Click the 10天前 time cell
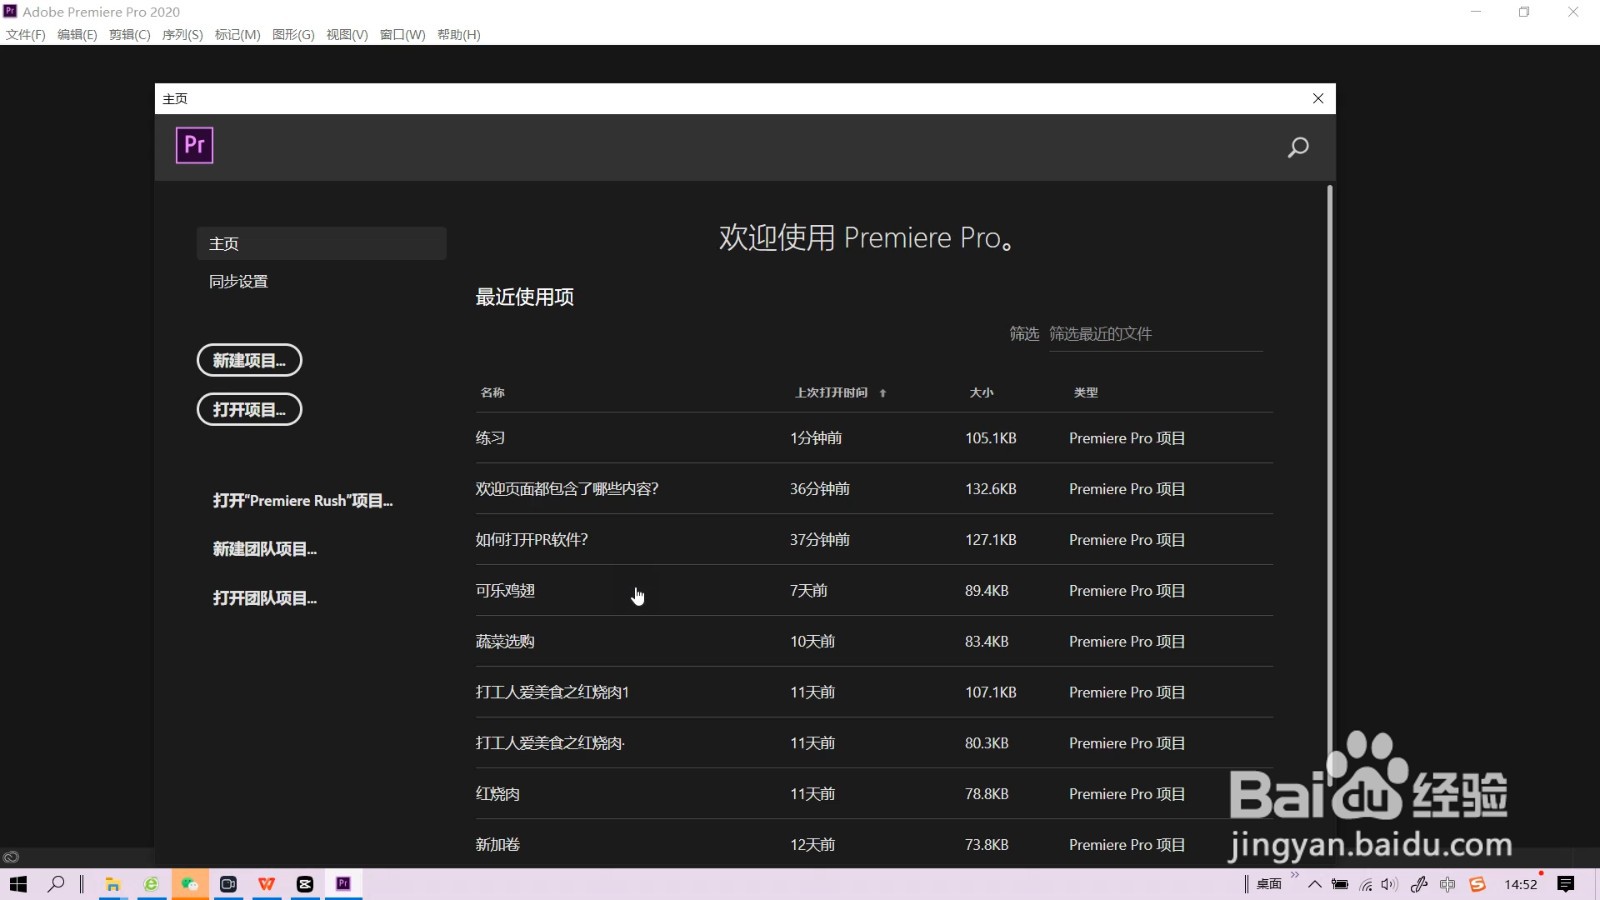The width and height of the screenshot is (1600, 900). coord(812,642)
